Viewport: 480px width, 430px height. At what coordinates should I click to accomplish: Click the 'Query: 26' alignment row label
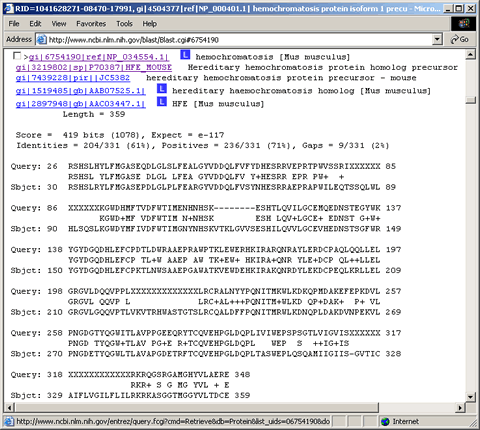point(34,166)
